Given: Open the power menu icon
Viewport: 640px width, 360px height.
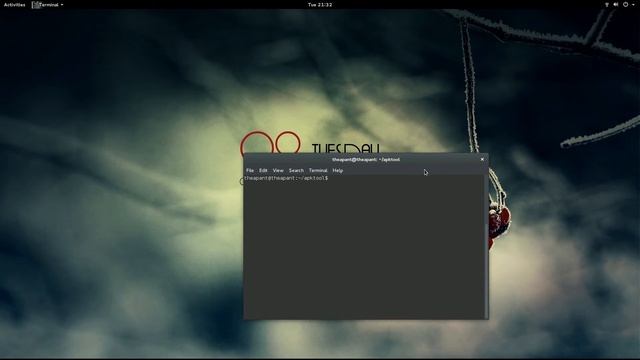Looking at the screenshot, I should pyautogui.click(x=626, y=5).
